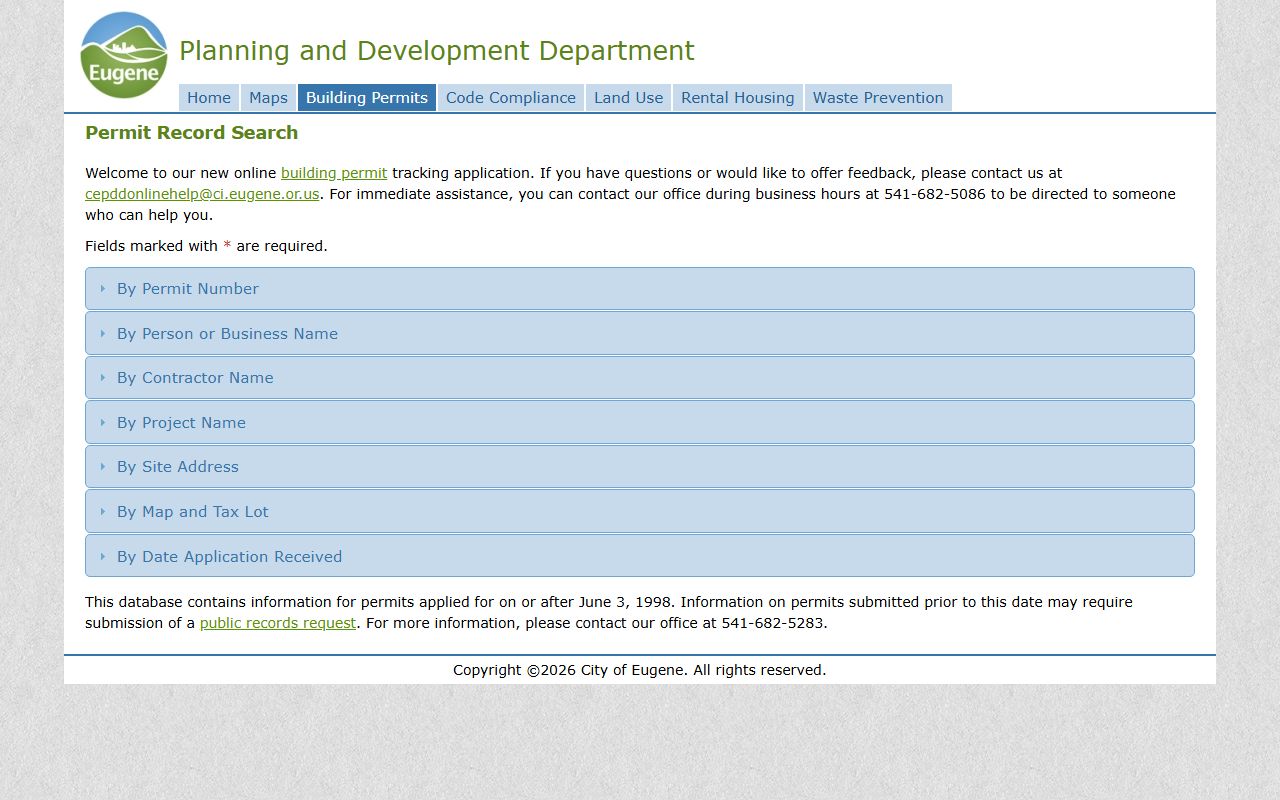This screenshot has height=800, width=1280.
Task: Click the Permit Record Search heading
Action: 192,133
